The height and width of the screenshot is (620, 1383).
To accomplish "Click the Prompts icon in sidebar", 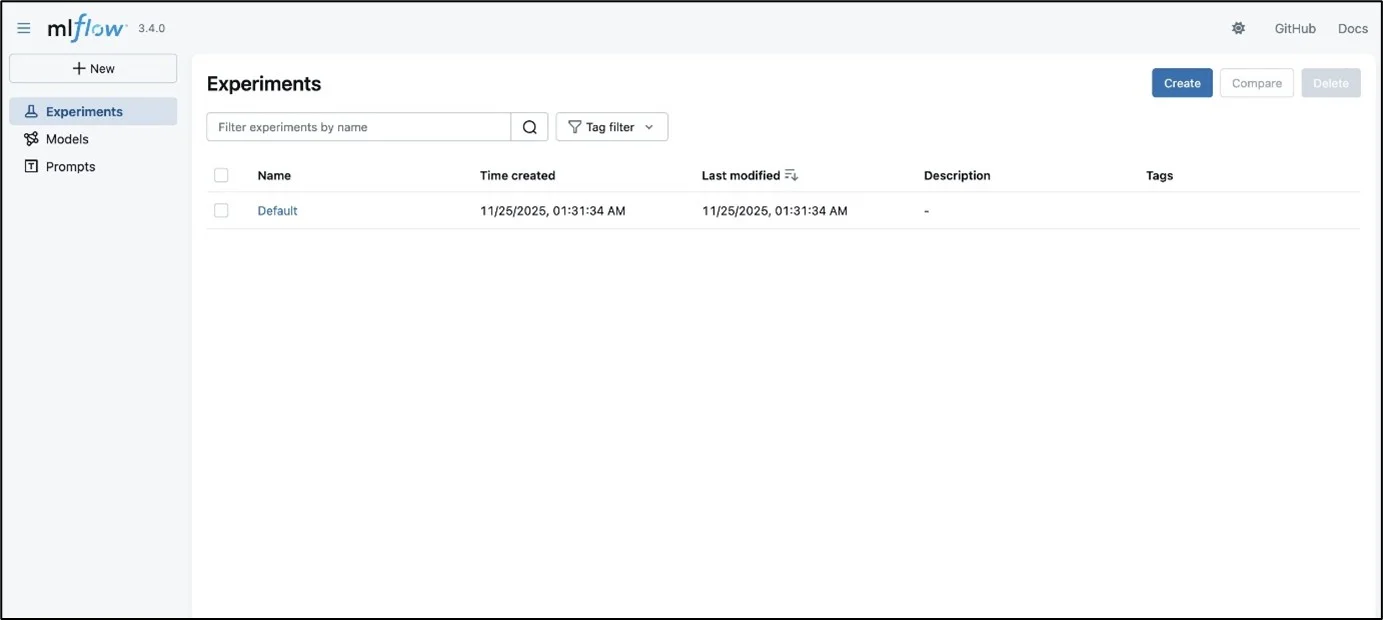I will 31,167.
